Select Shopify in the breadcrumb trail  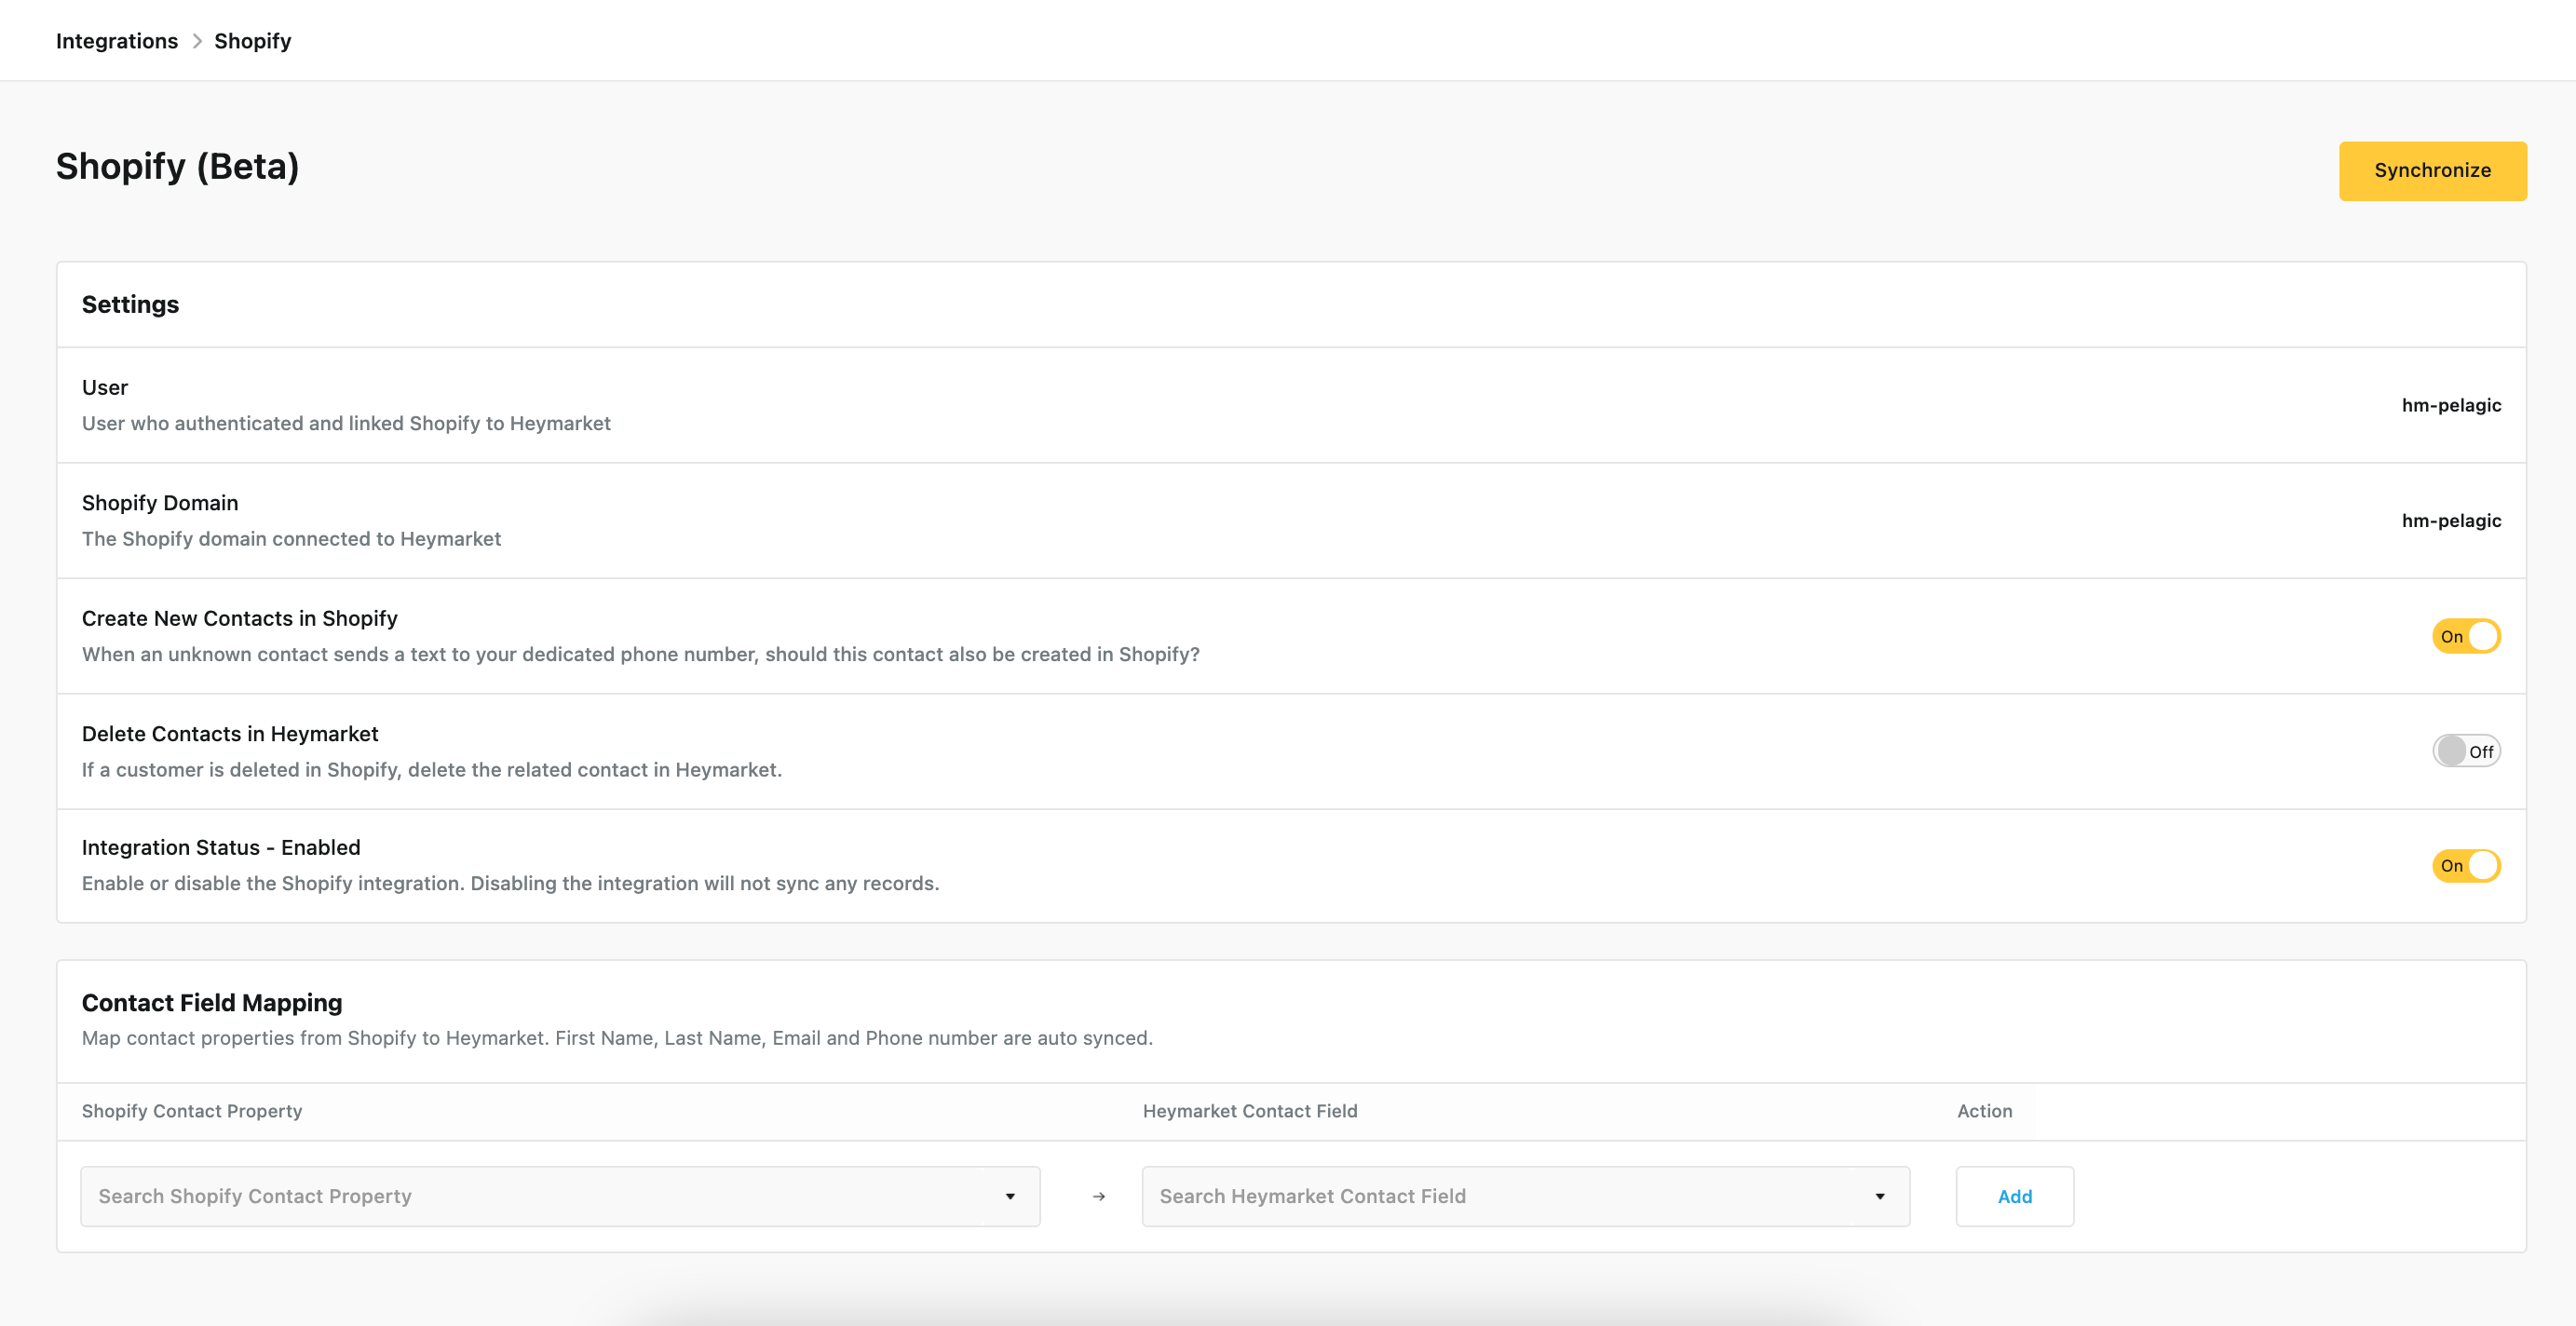252,40
